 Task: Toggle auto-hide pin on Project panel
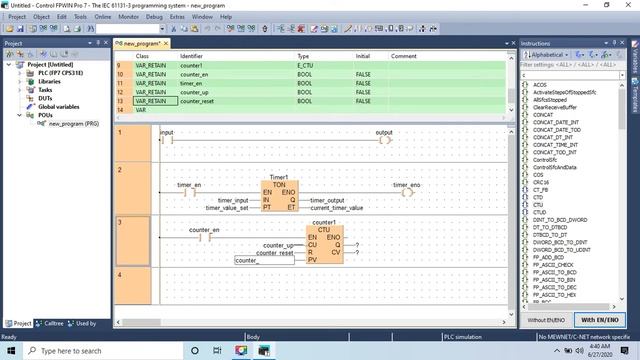coord(98,43)
